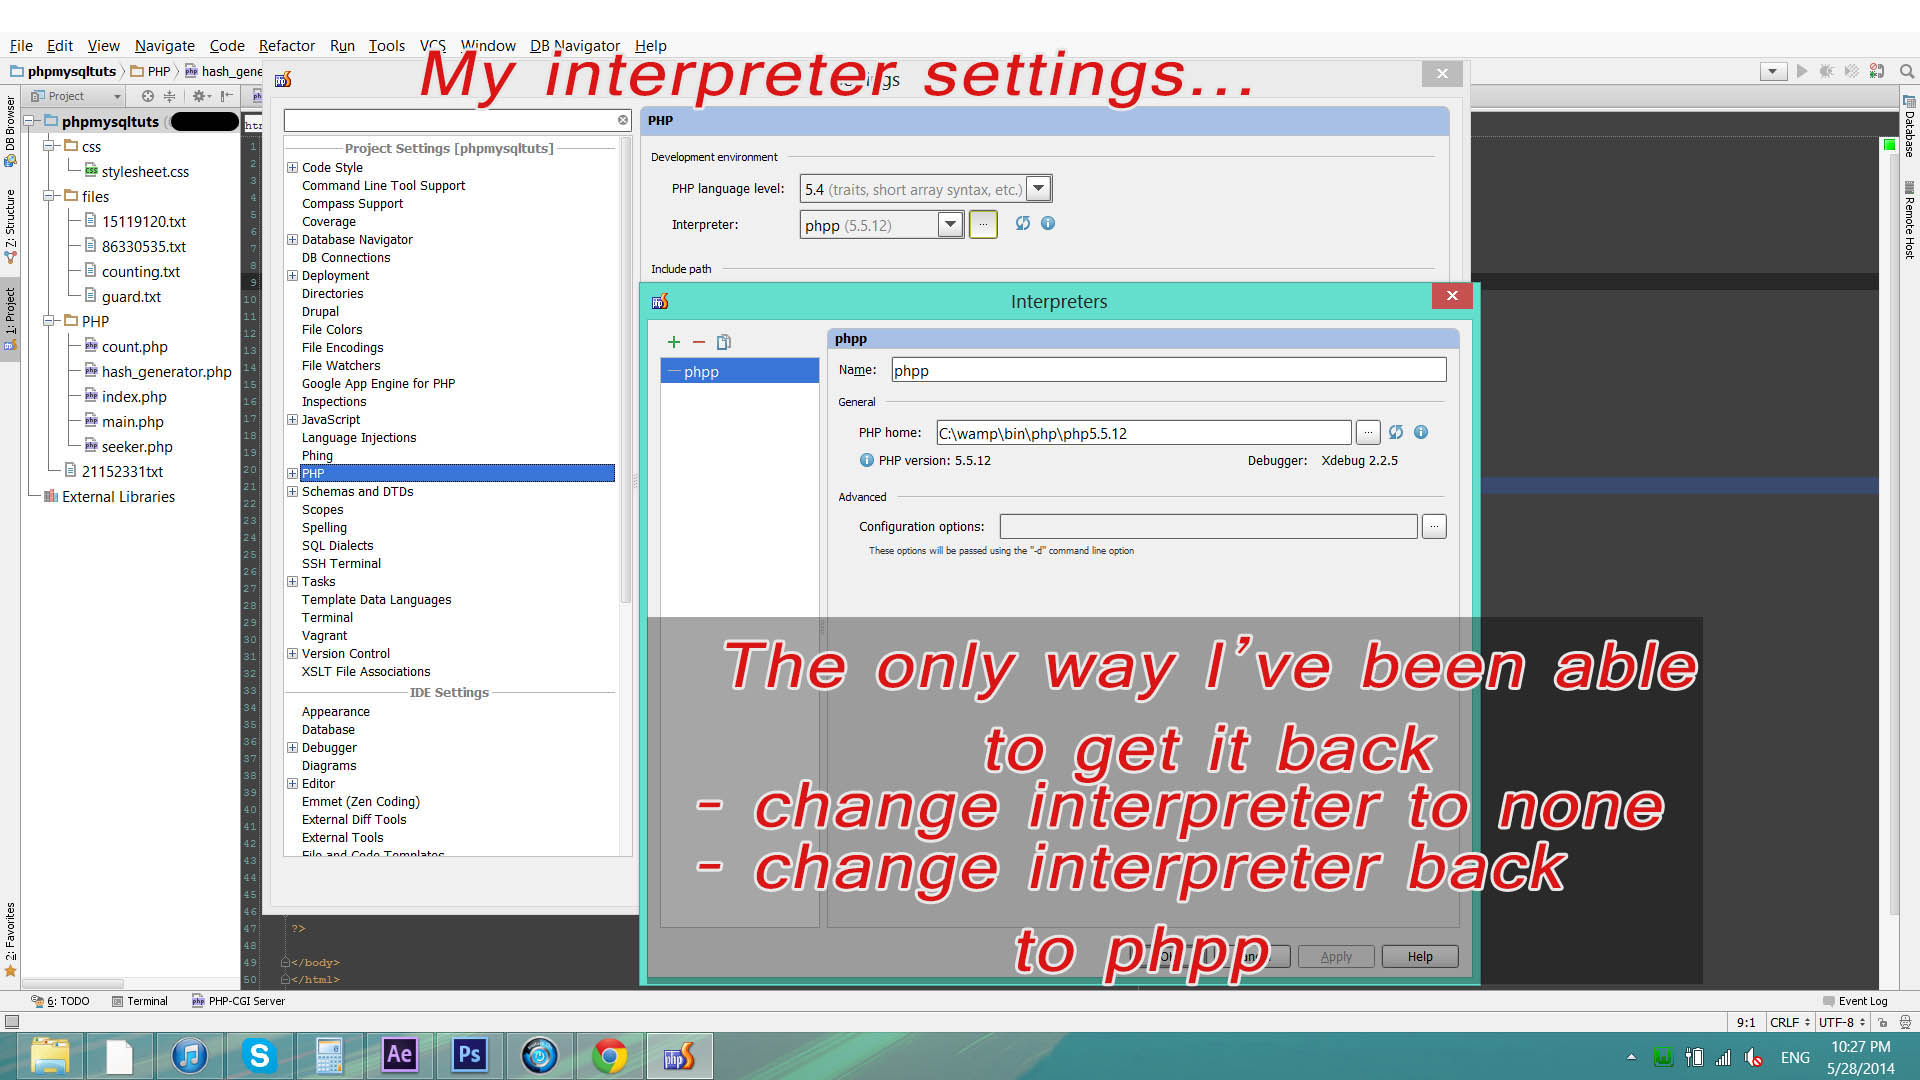Launch Google Chrome from the taskbar
This screenshot has width=1920, height=1080.
point(609,1056)
